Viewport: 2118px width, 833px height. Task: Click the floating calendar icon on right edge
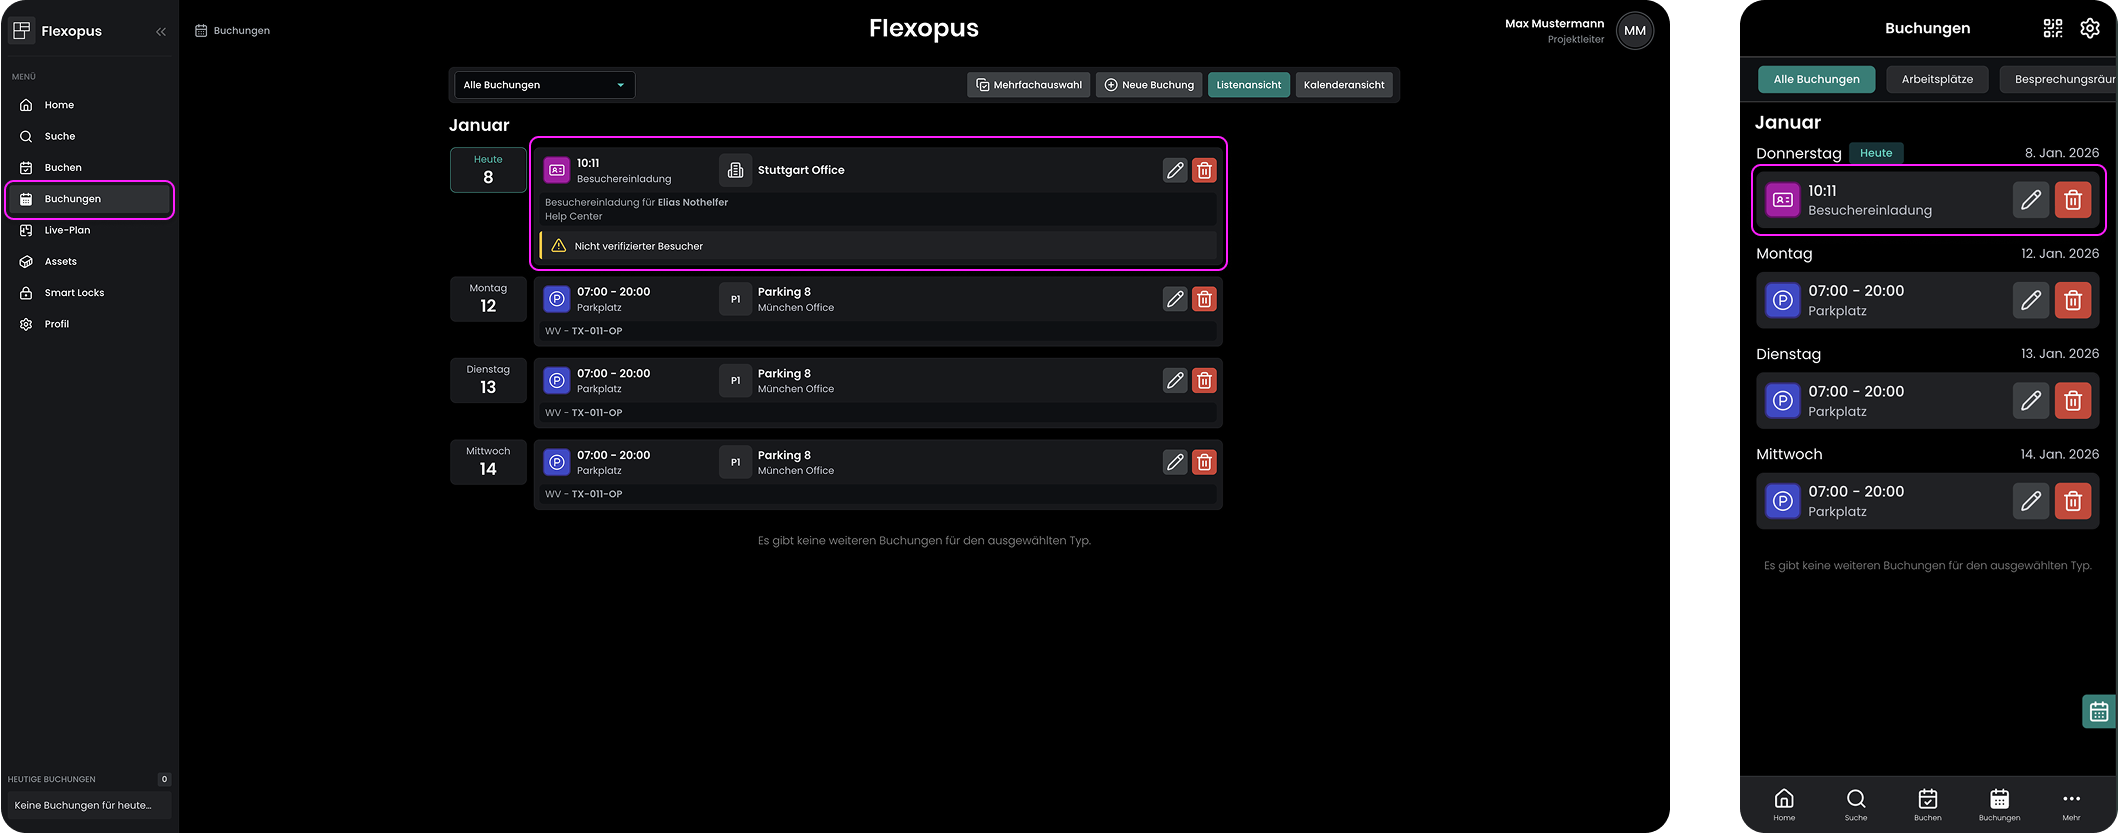click(2098, 712)
